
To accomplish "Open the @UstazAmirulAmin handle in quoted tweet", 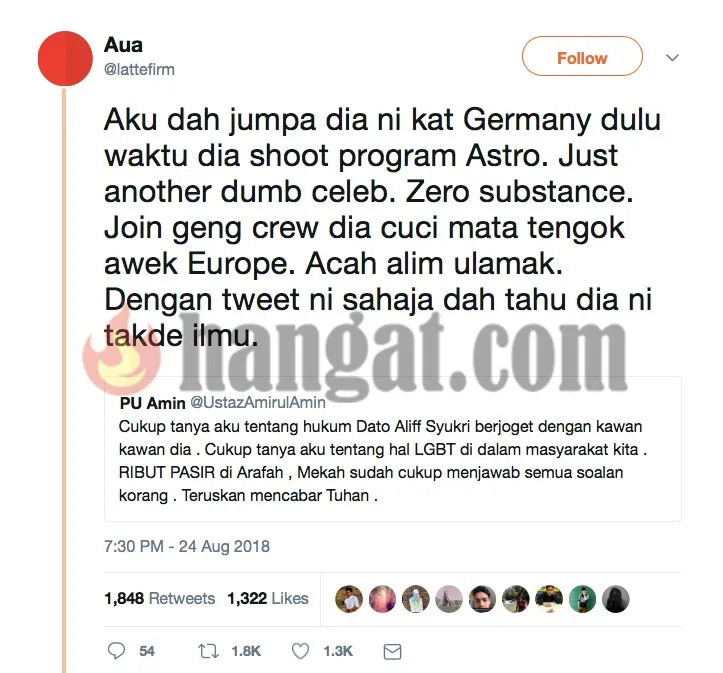I will 258,402.
